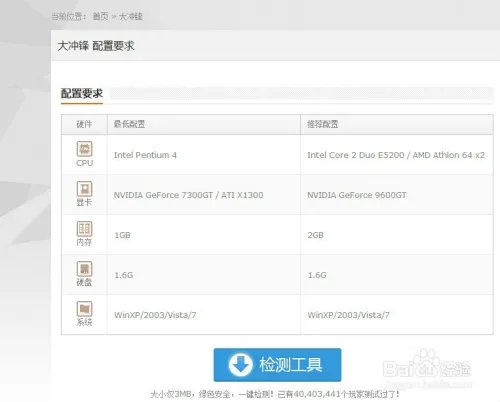Select the 配置要求 section tab

[82, 94]
